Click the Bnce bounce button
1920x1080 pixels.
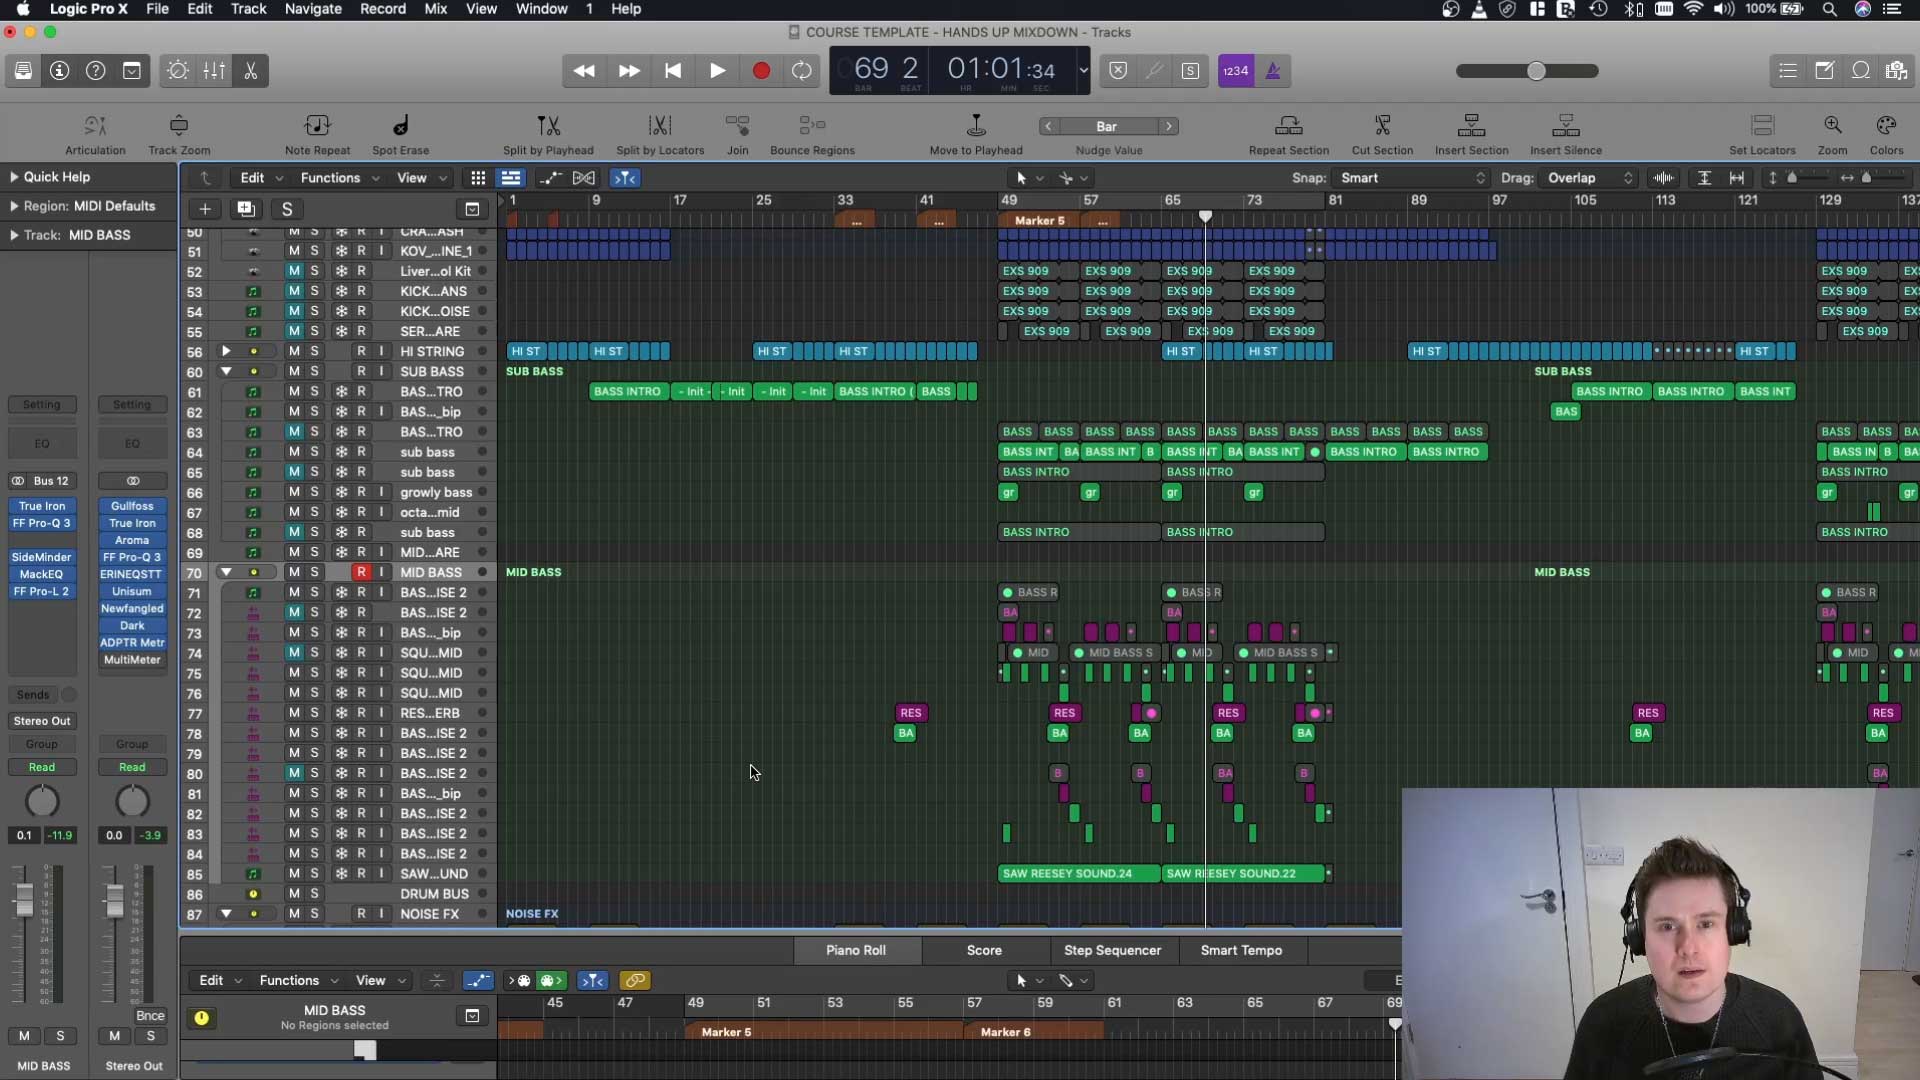click(x=150, y=1015)
